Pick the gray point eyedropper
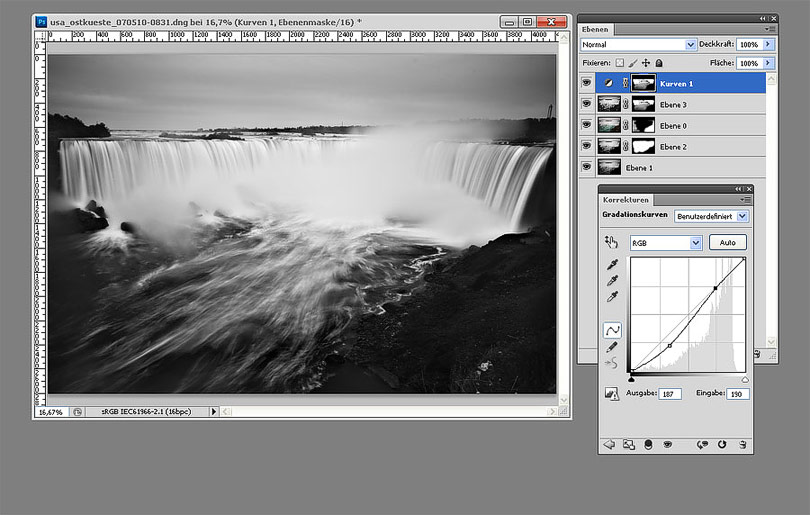This screenshot has width=810, height=515. pyautogui.click(x=613, y=280)
